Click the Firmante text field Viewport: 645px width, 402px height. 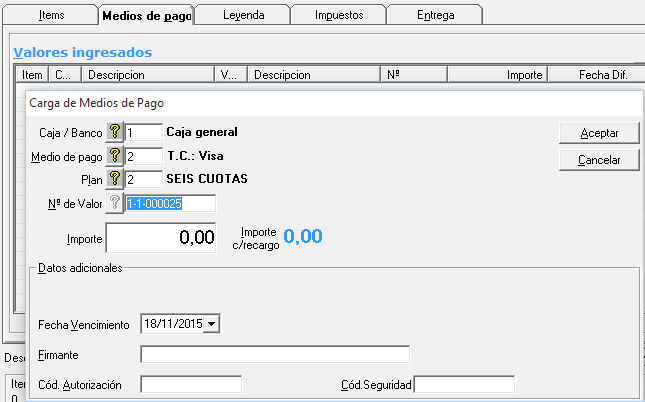(275, 355)
